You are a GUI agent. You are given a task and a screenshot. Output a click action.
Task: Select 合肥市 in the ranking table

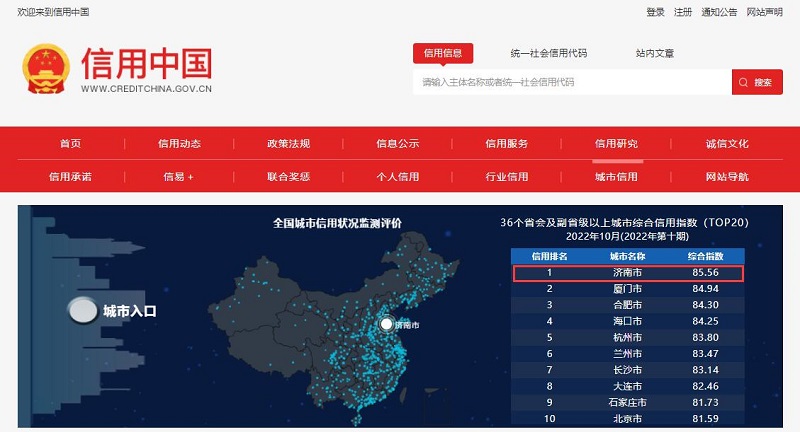click(628, 305)
